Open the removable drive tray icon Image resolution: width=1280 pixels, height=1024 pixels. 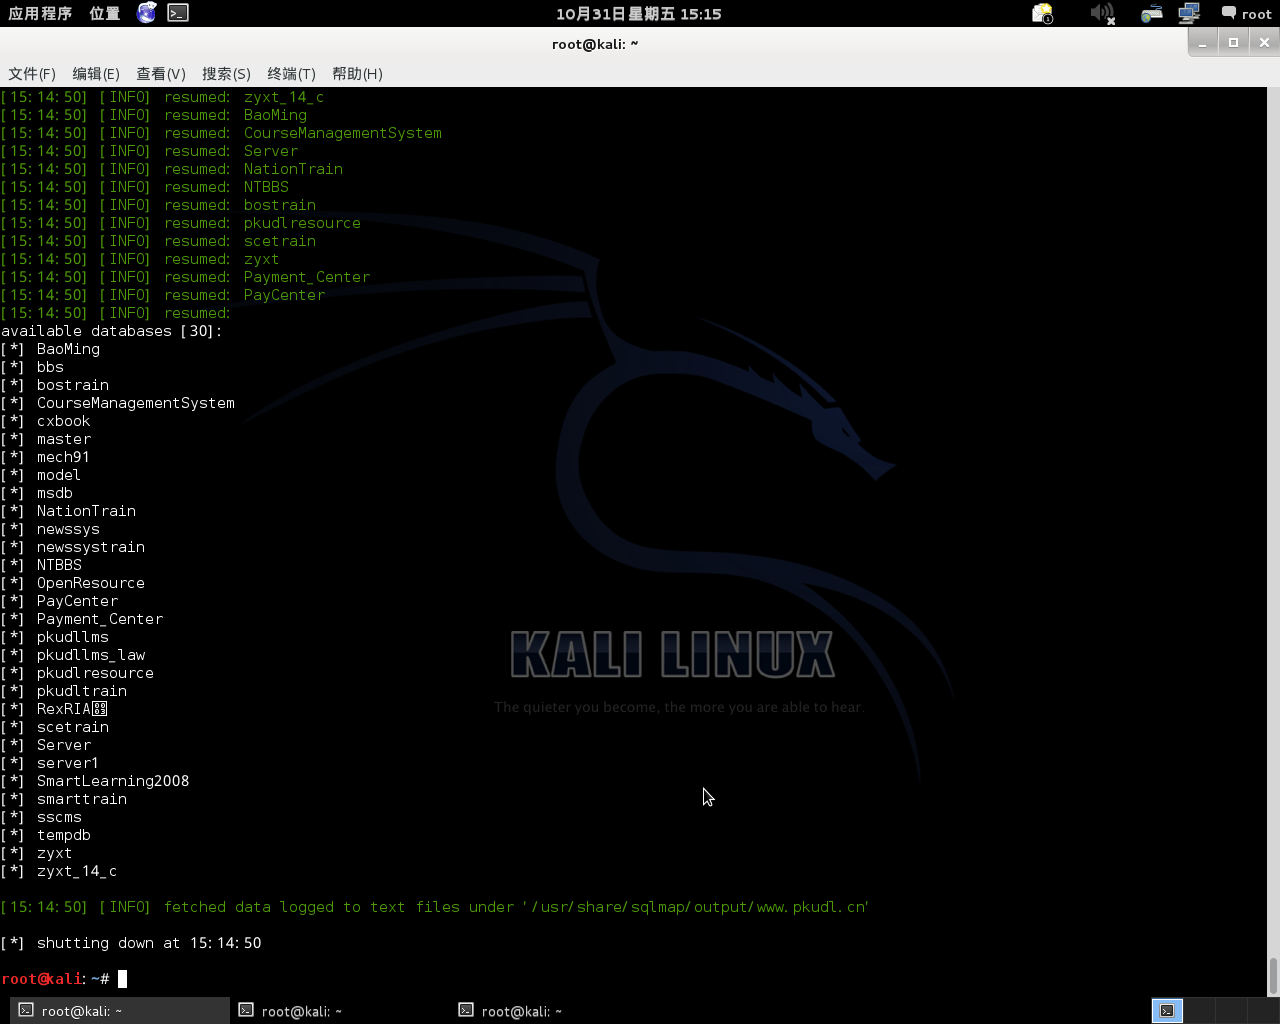pos(1151,13)
